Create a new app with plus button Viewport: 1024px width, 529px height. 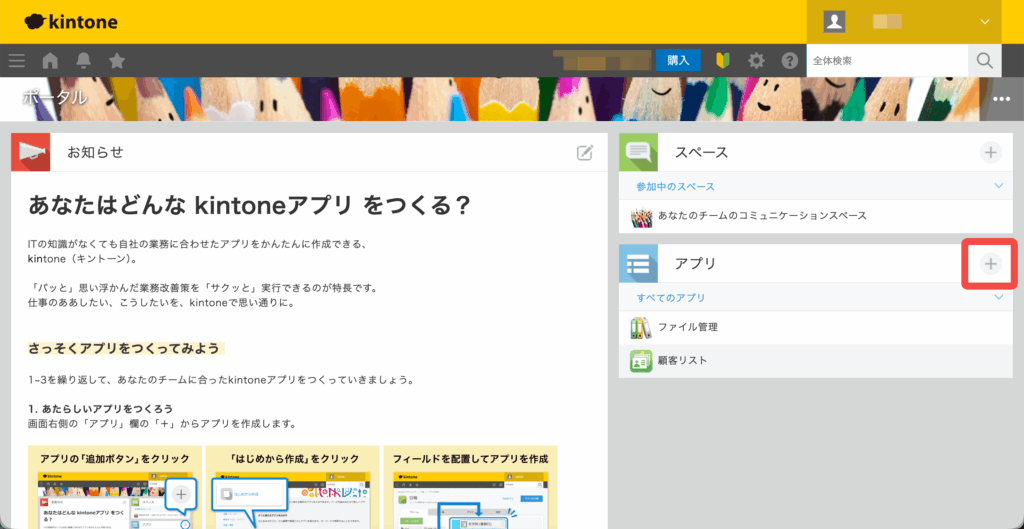coord(990,264)
